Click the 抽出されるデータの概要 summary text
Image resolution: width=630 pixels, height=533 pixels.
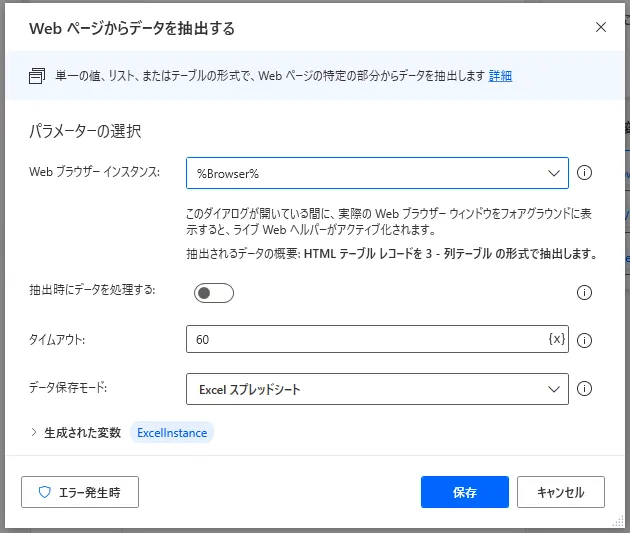pyautogui.click(x=391, y=253)
